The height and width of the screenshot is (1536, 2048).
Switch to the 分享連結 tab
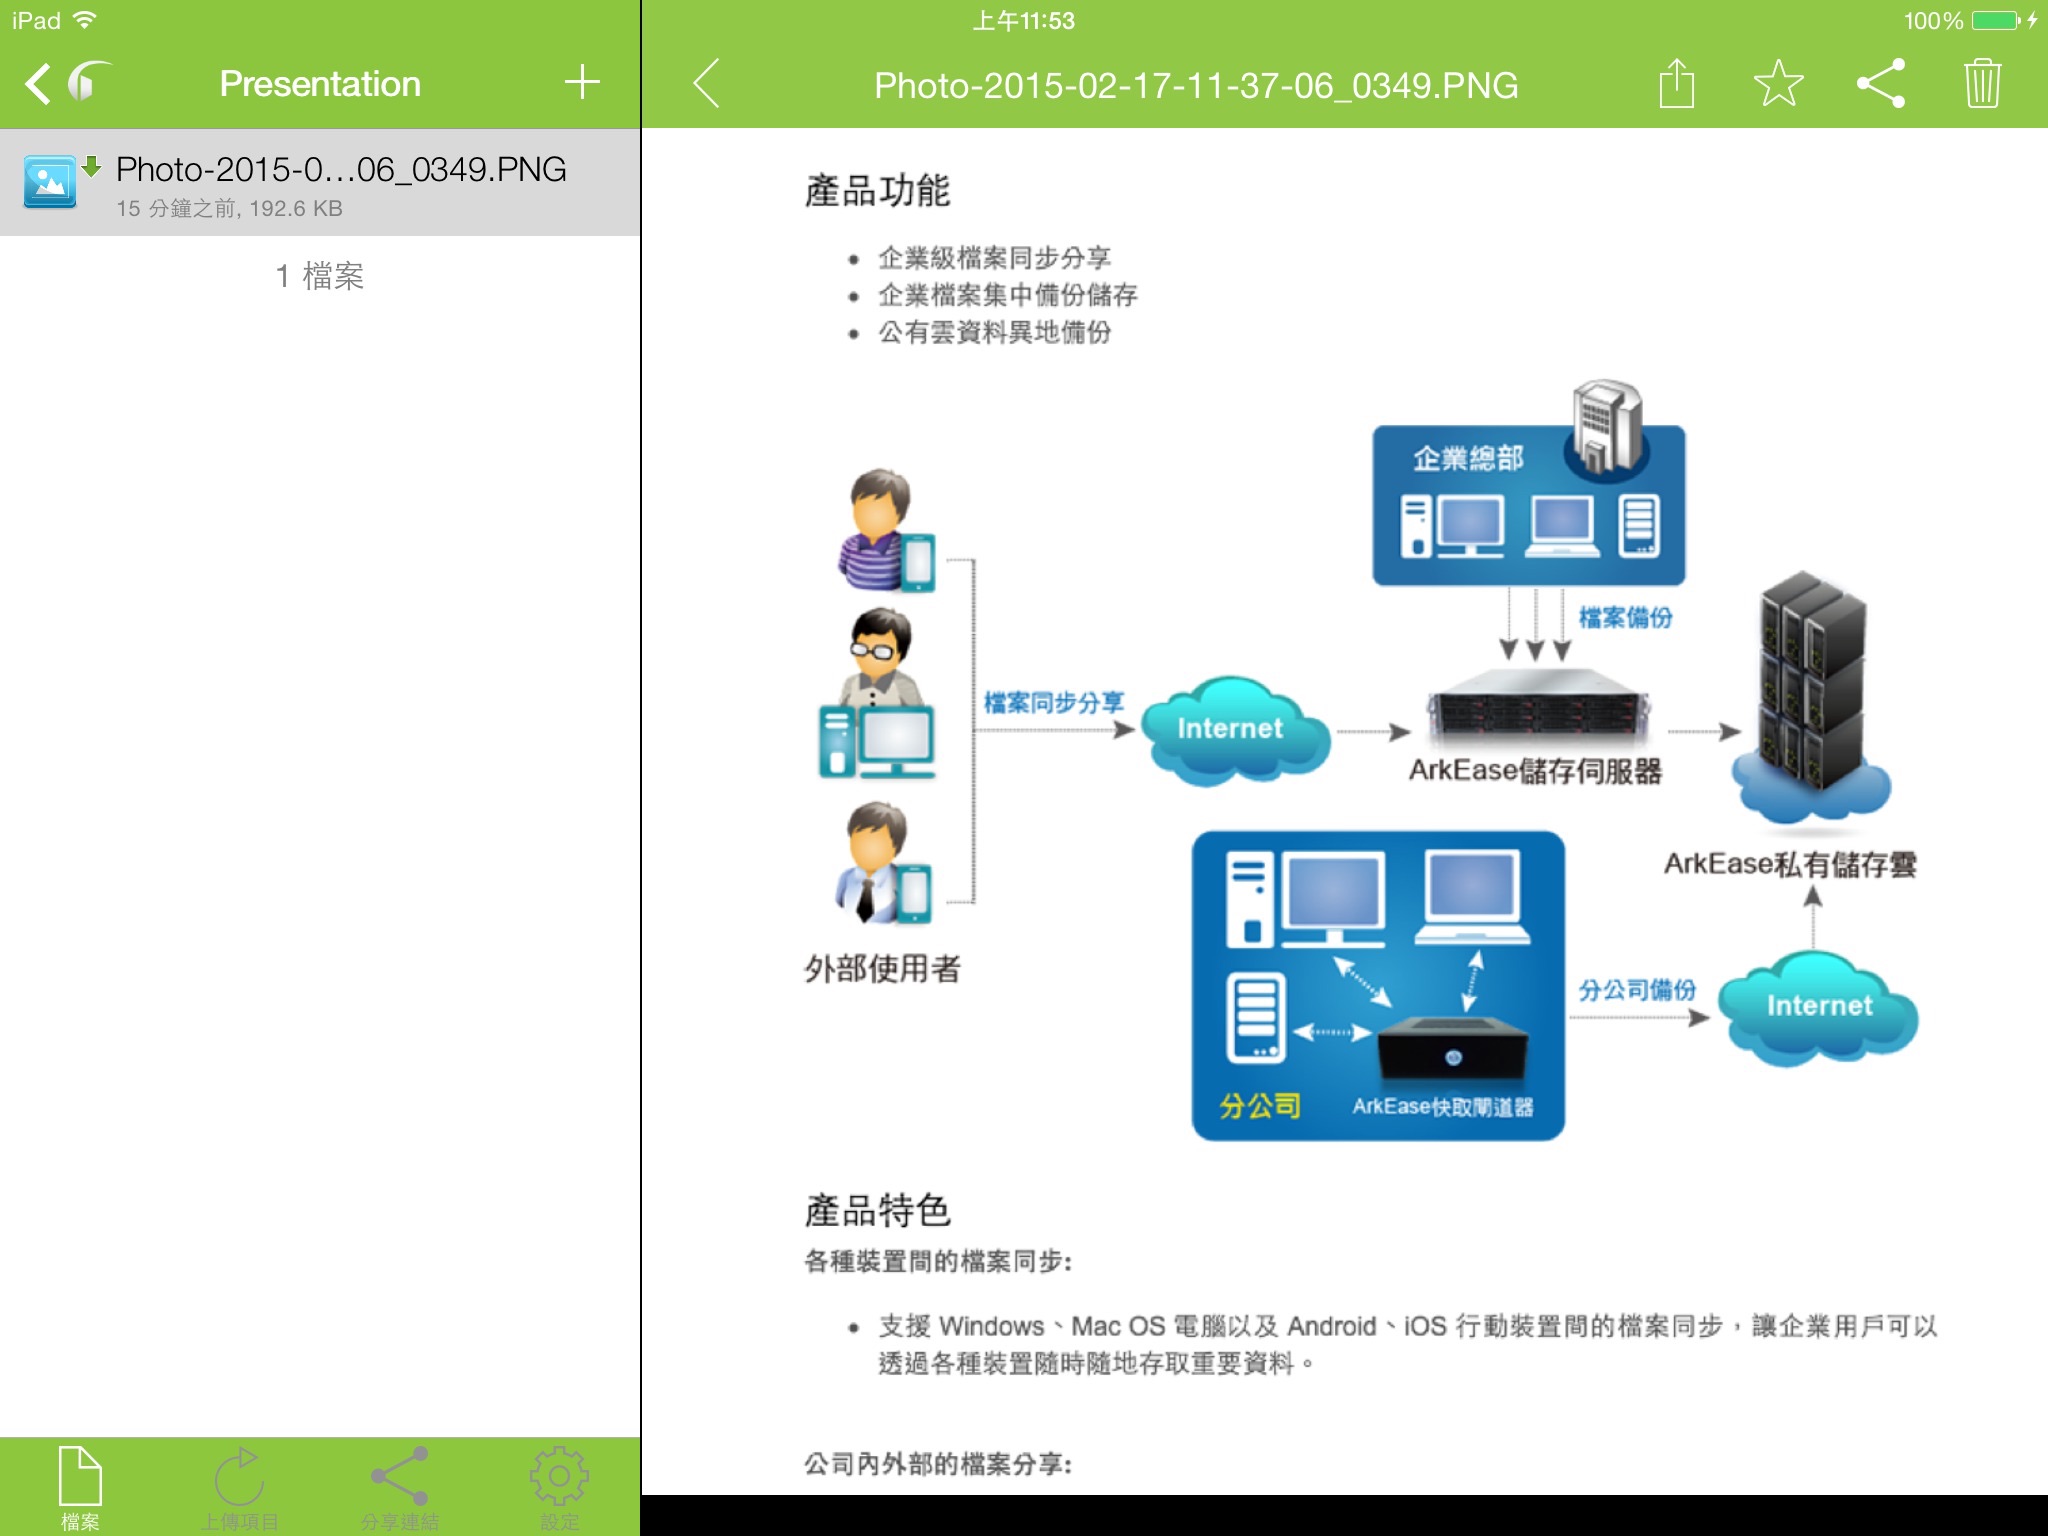point(400,1487)
